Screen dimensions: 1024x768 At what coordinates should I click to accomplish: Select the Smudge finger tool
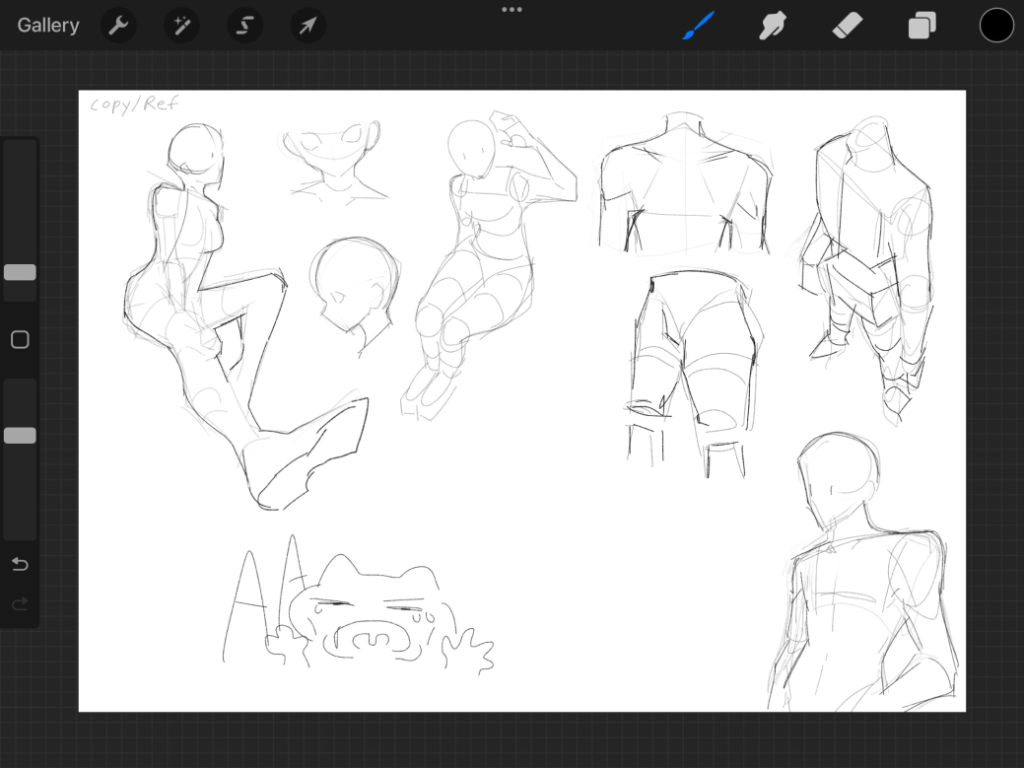[x=772, y=26]
